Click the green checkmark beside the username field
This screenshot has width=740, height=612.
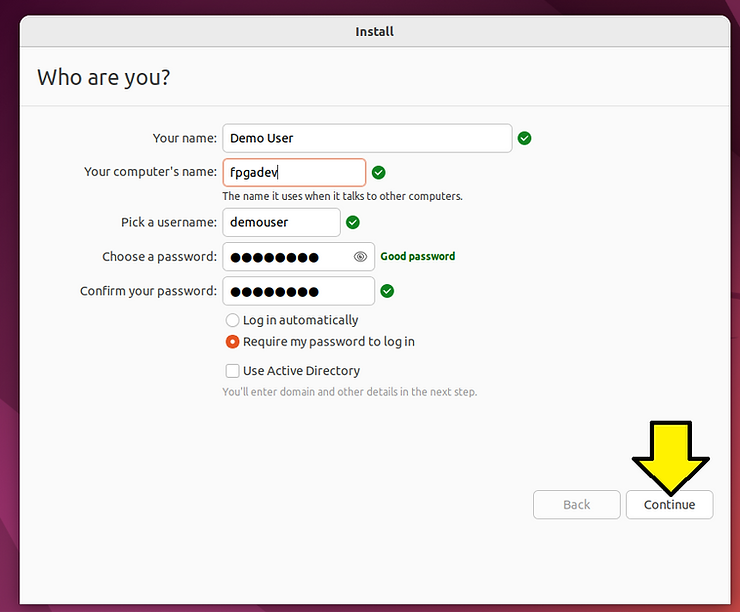pyautogui.click(x=353, y=222)
